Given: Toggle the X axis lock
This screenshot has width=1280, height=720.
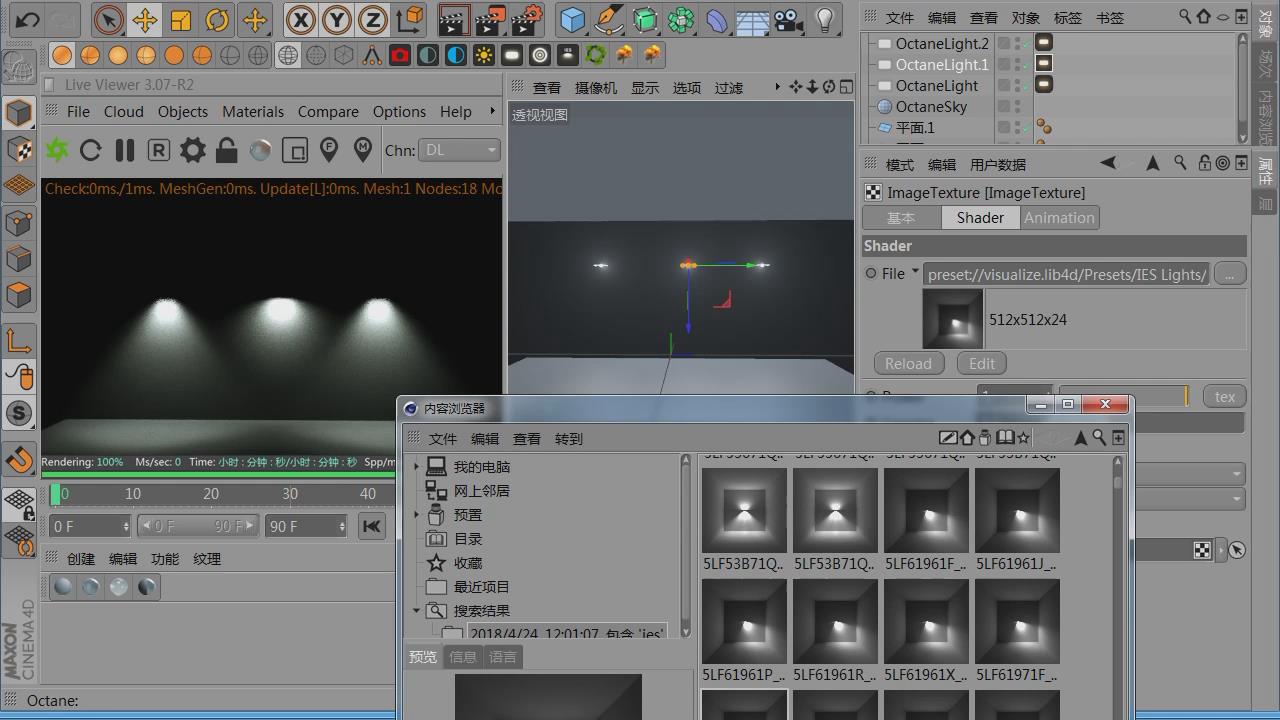Looking at the screenshot, I should 300,19.
